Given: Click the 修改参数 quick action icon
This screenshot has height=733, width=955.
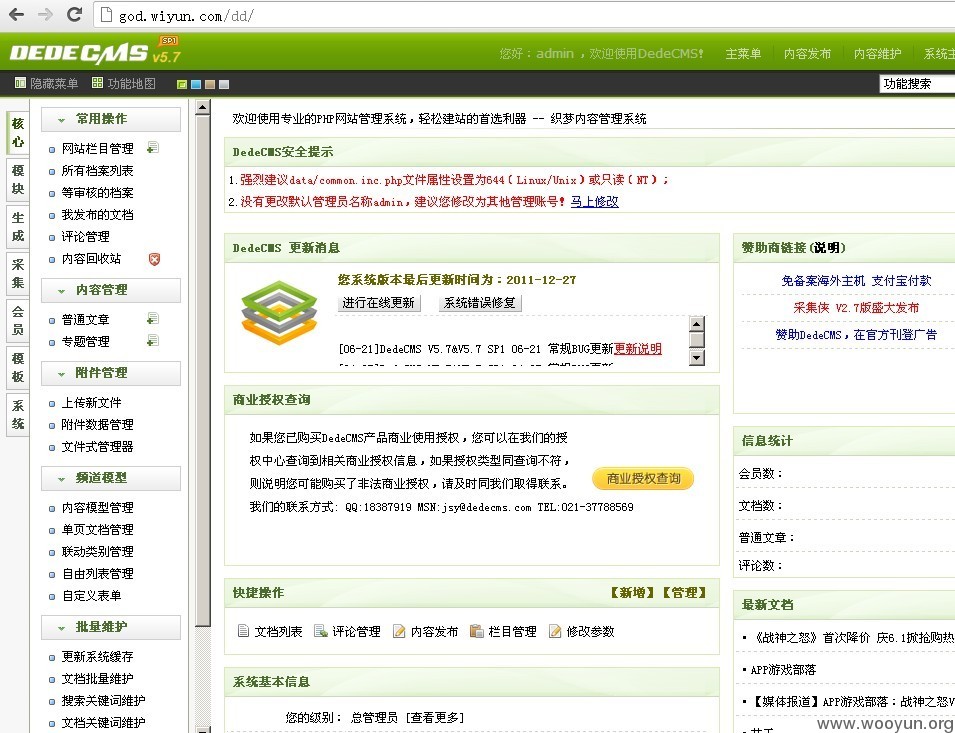Looking at the screenshot, I should point(555,631).
